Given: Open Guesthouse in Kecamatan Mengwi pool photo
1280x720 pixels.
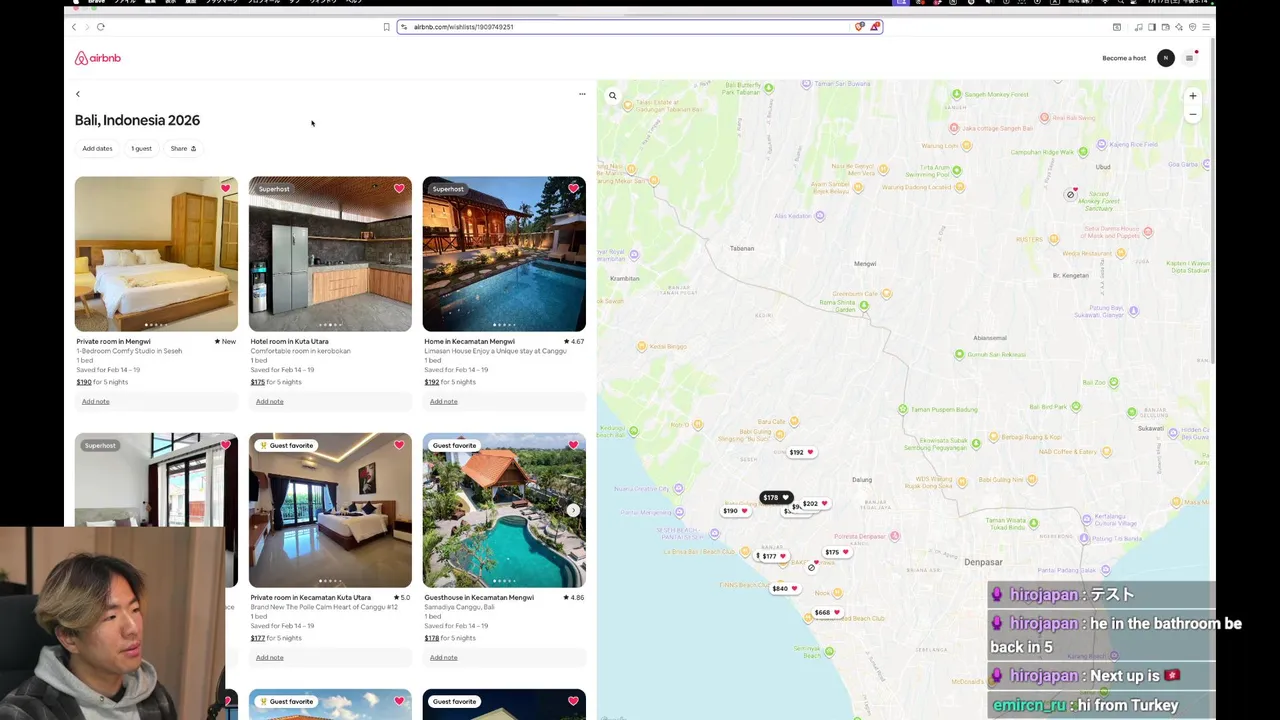Looking at the screenshot, I should click(504, 510).
